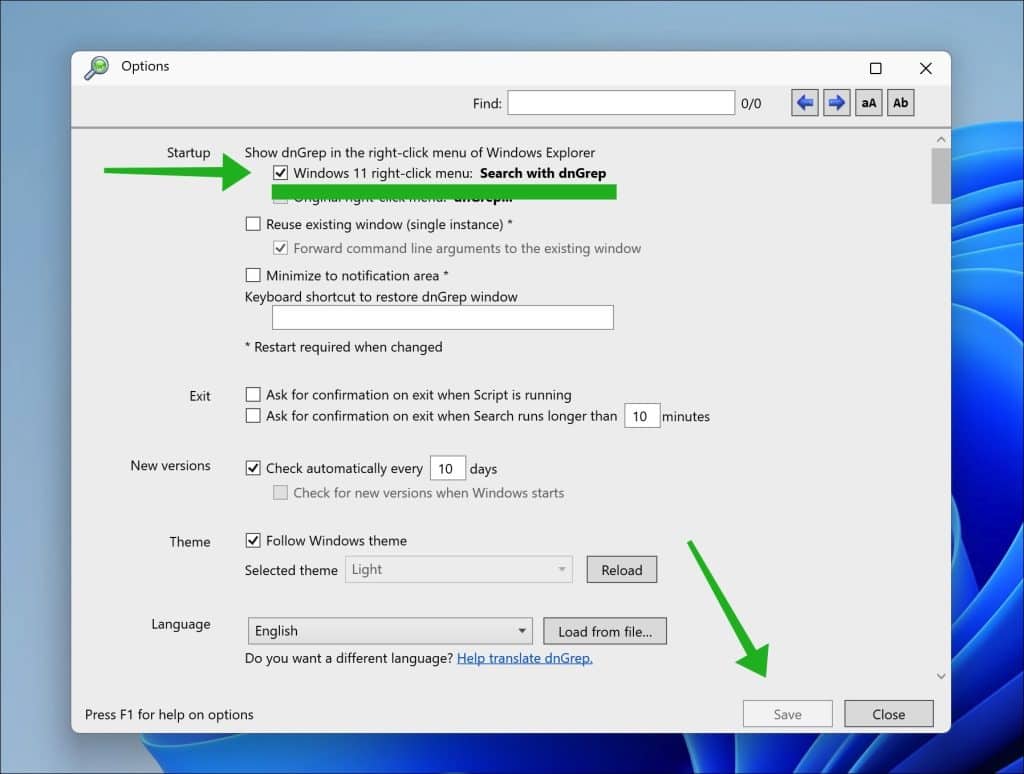Check confirmation on exit when Script is running
This screenshot has height=774, width=1024.
(x=253, y=395)
